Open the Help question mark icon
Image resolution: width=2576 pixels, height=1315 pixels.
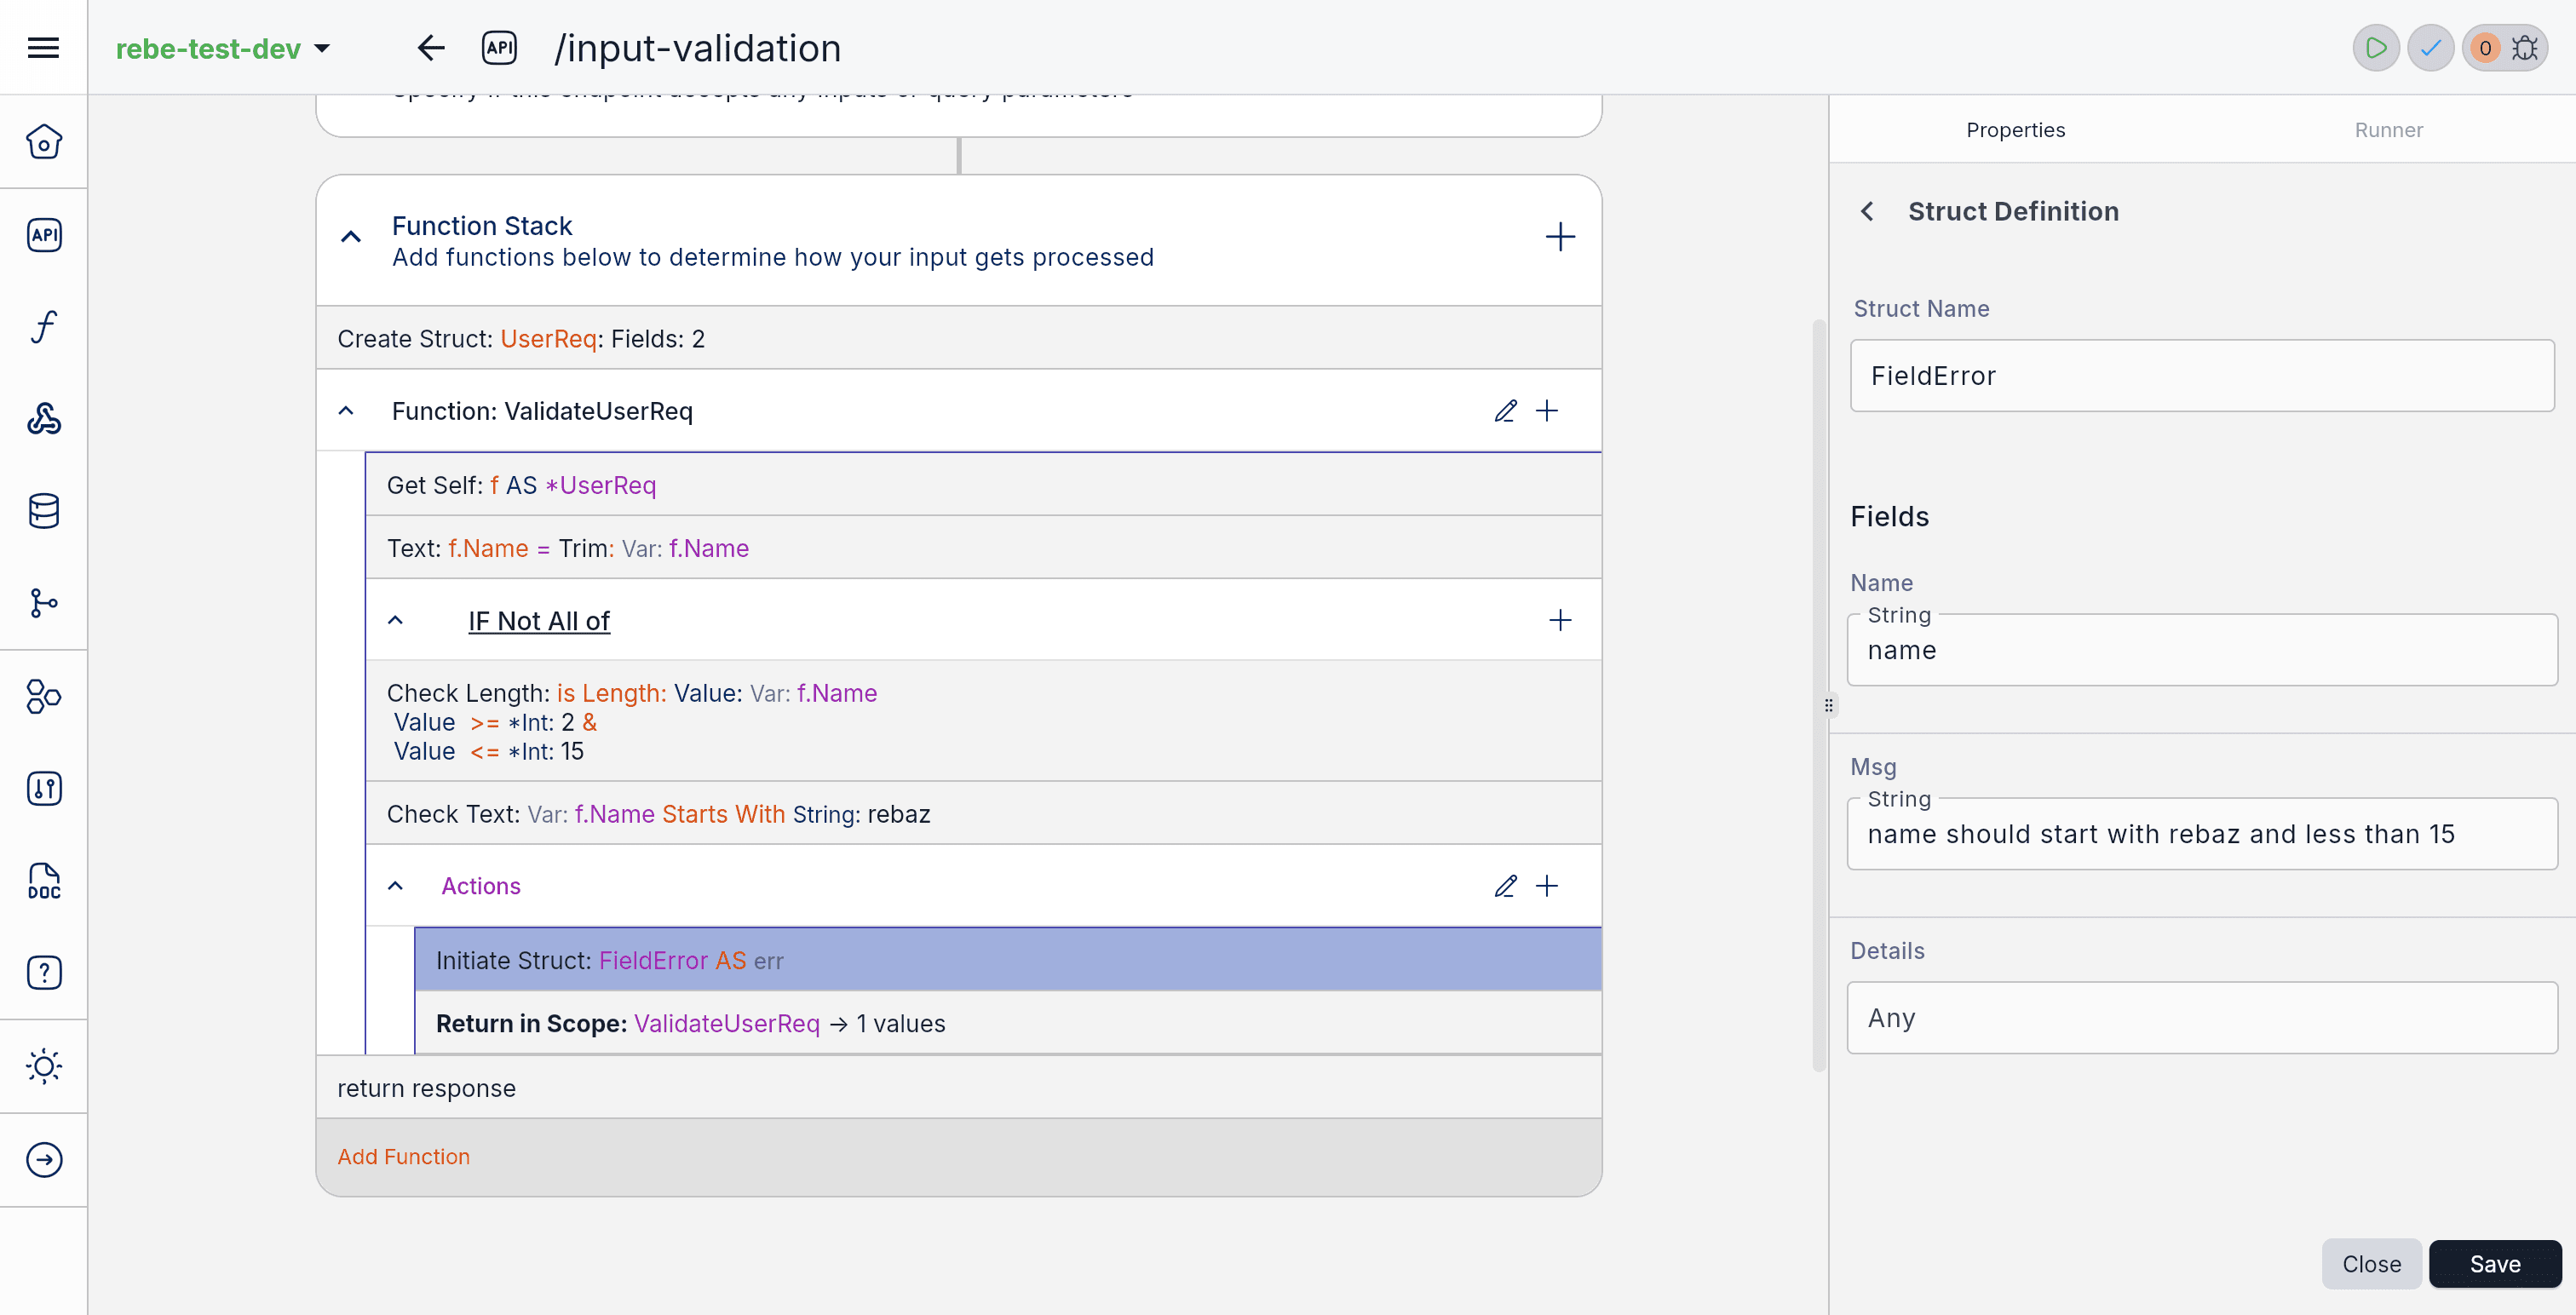[43, 972]
